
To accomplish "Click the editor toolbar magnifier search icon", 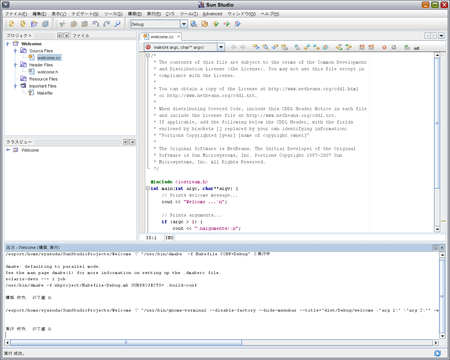I will tap(265, 47).
